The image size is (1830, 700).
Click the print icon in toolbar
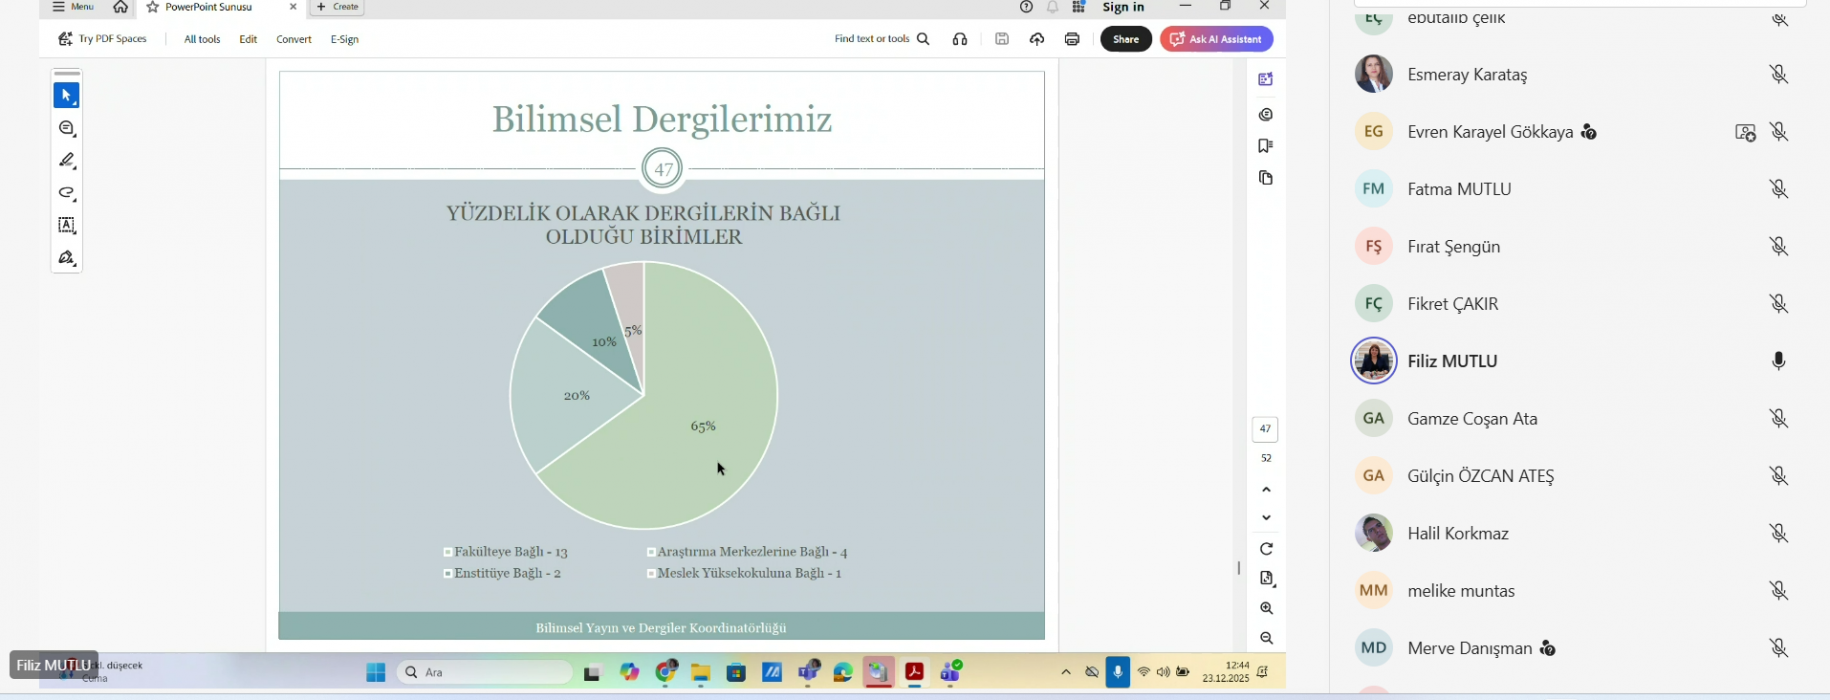(x=1072, y=39)
